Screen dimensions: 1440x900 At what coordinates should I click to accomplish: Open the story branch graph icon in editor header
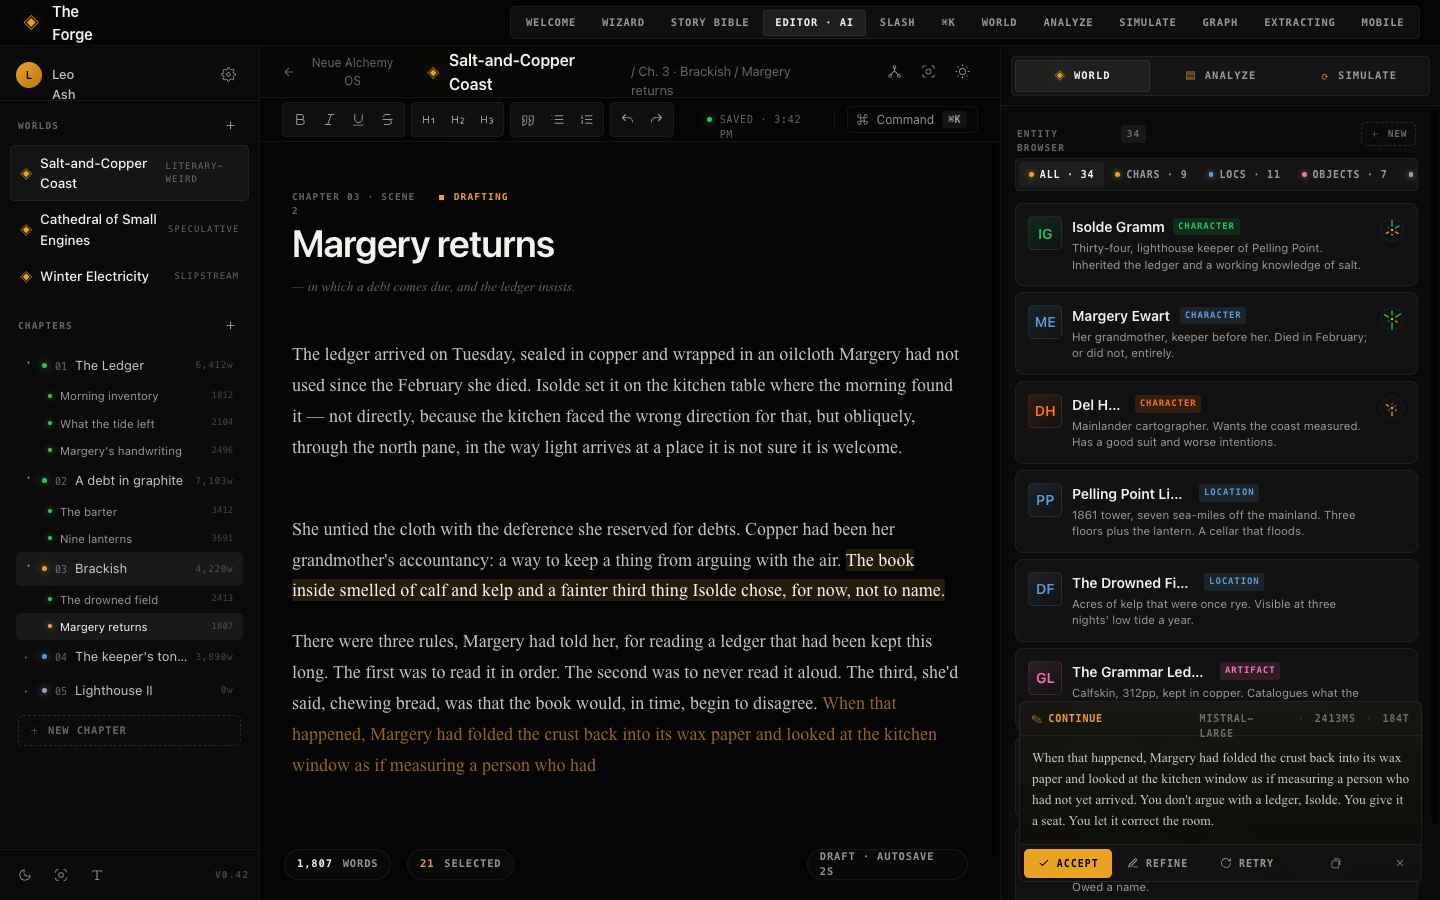895,71
